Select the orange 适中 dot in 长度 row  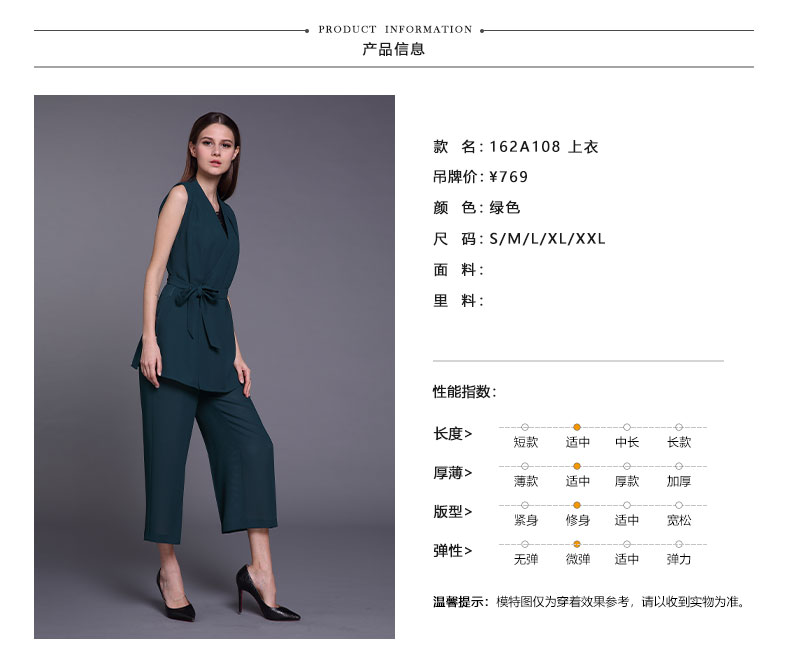tap(577, 427)
